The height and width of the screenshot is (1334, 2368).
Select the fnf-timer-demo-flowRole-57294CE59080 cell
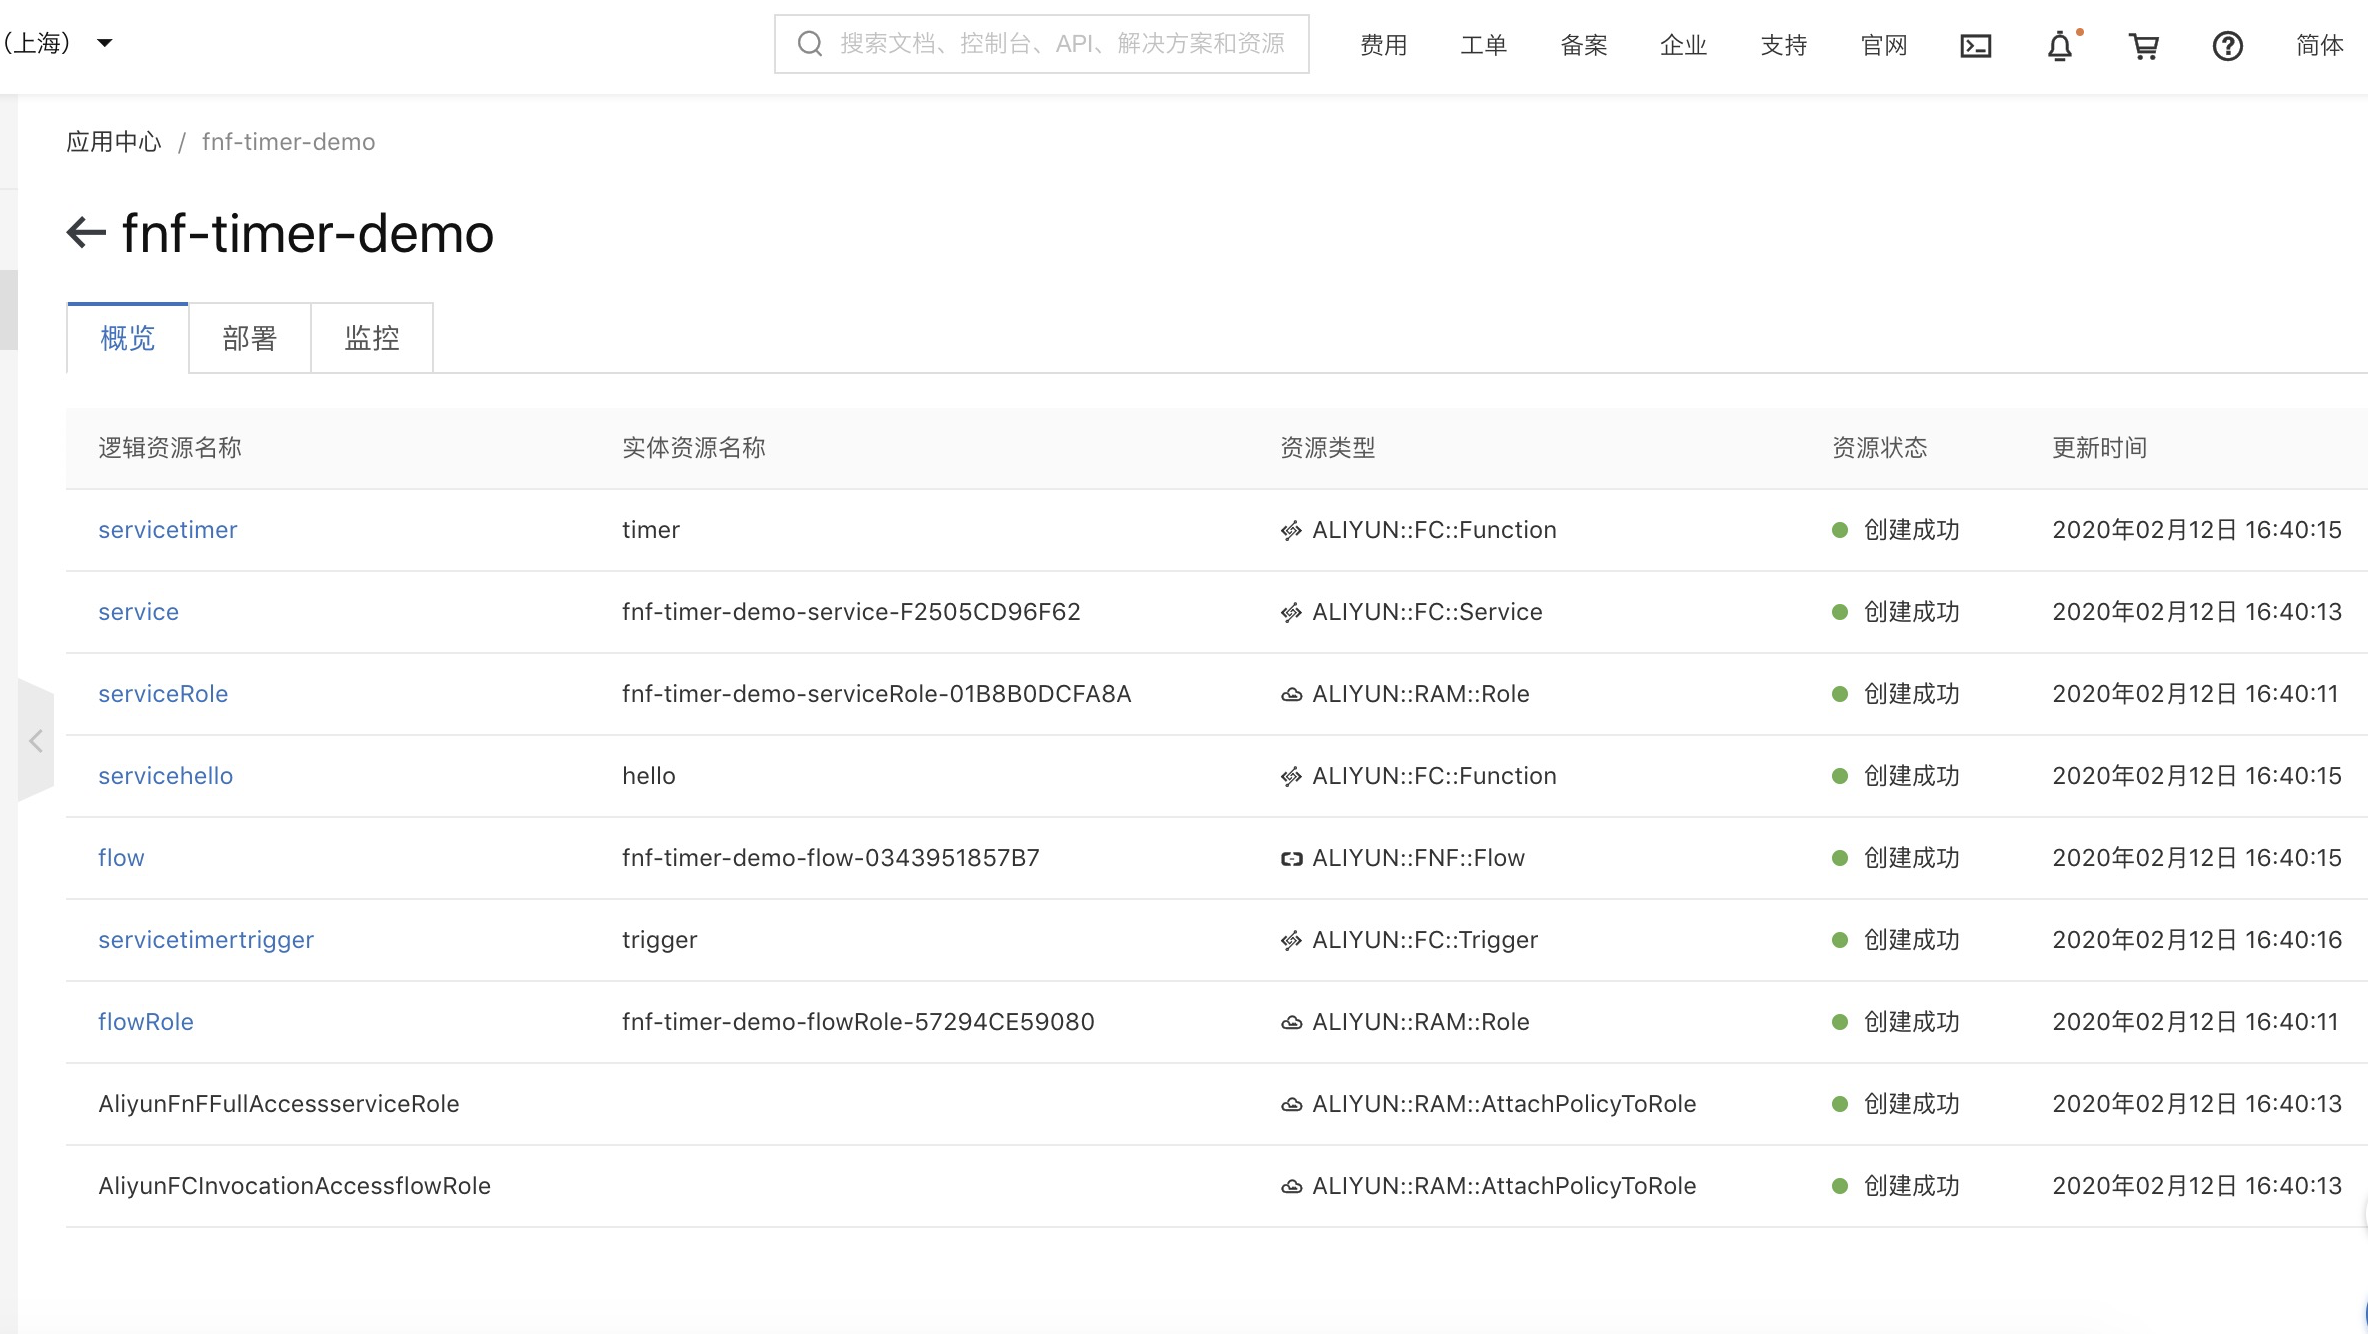click(x=858, y=1022)
